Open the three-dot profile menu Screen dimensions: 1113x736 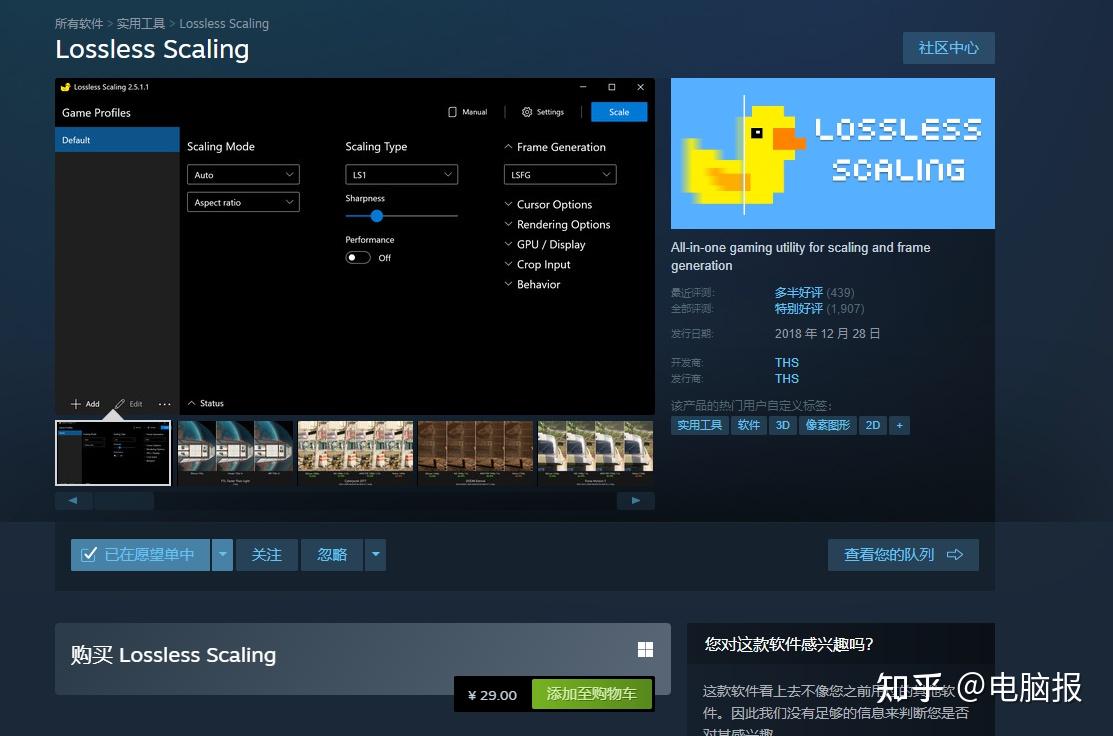165,404
